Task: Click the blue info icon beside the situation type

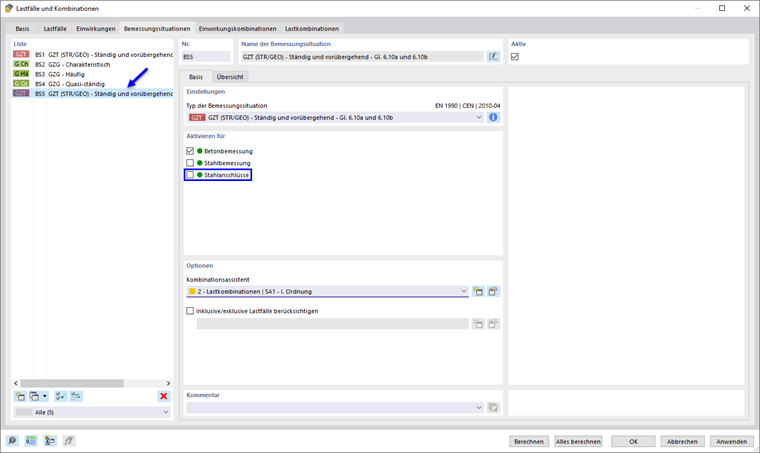Action: [493, 117]
